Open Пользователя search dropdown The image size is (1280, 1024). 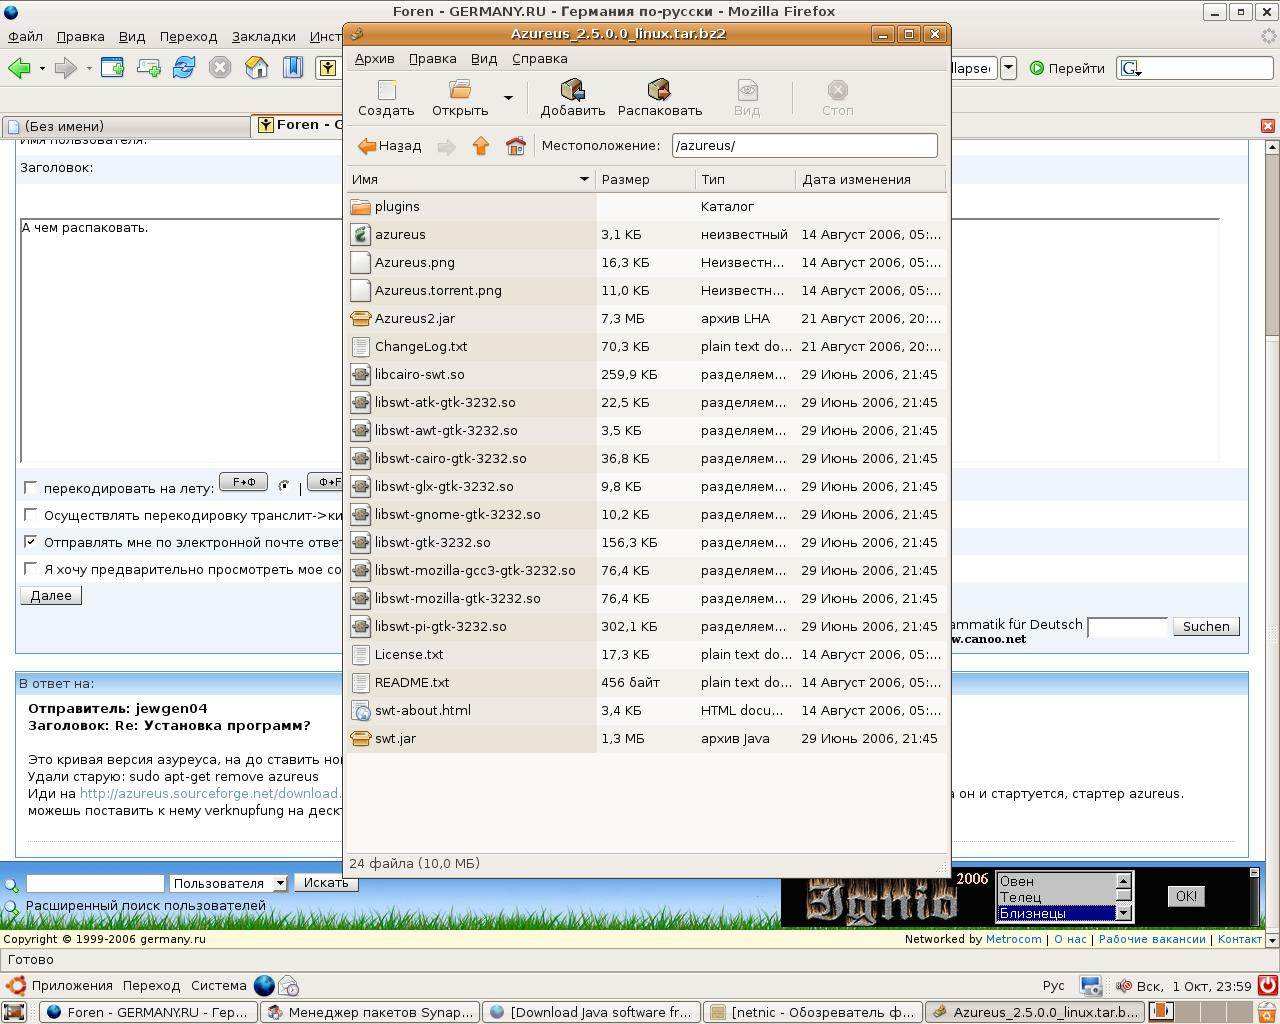[x=228, y=883]
